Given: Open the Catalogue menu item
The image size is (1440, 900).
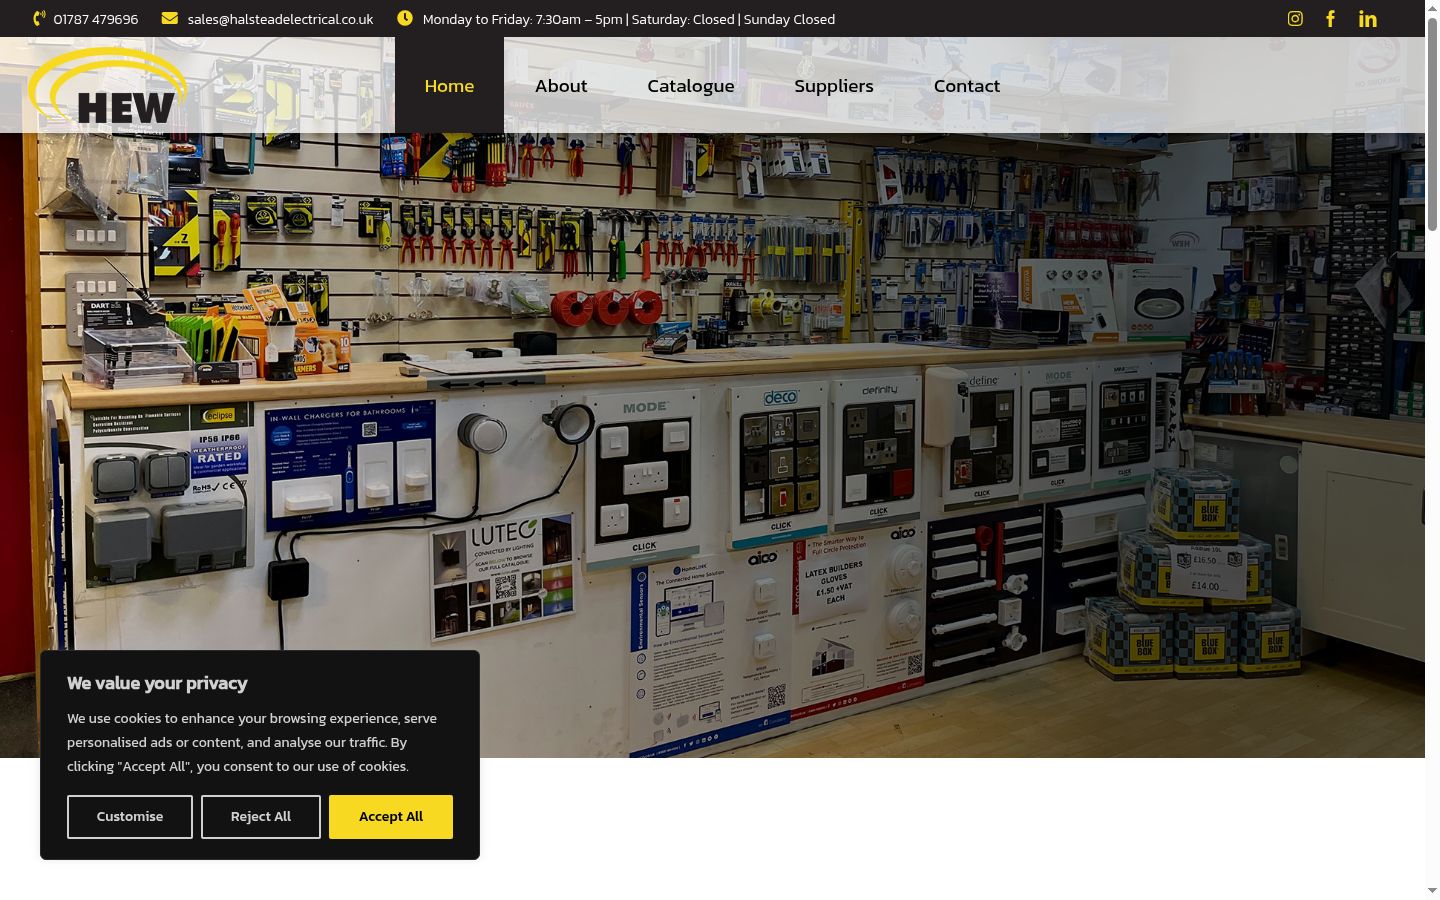Looking at the screenshot, I should coord(691,86).
